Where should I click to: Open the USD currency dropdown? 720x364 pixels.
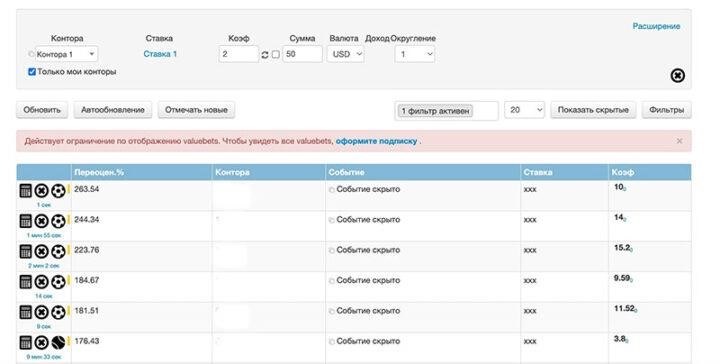tap(346, 54)
